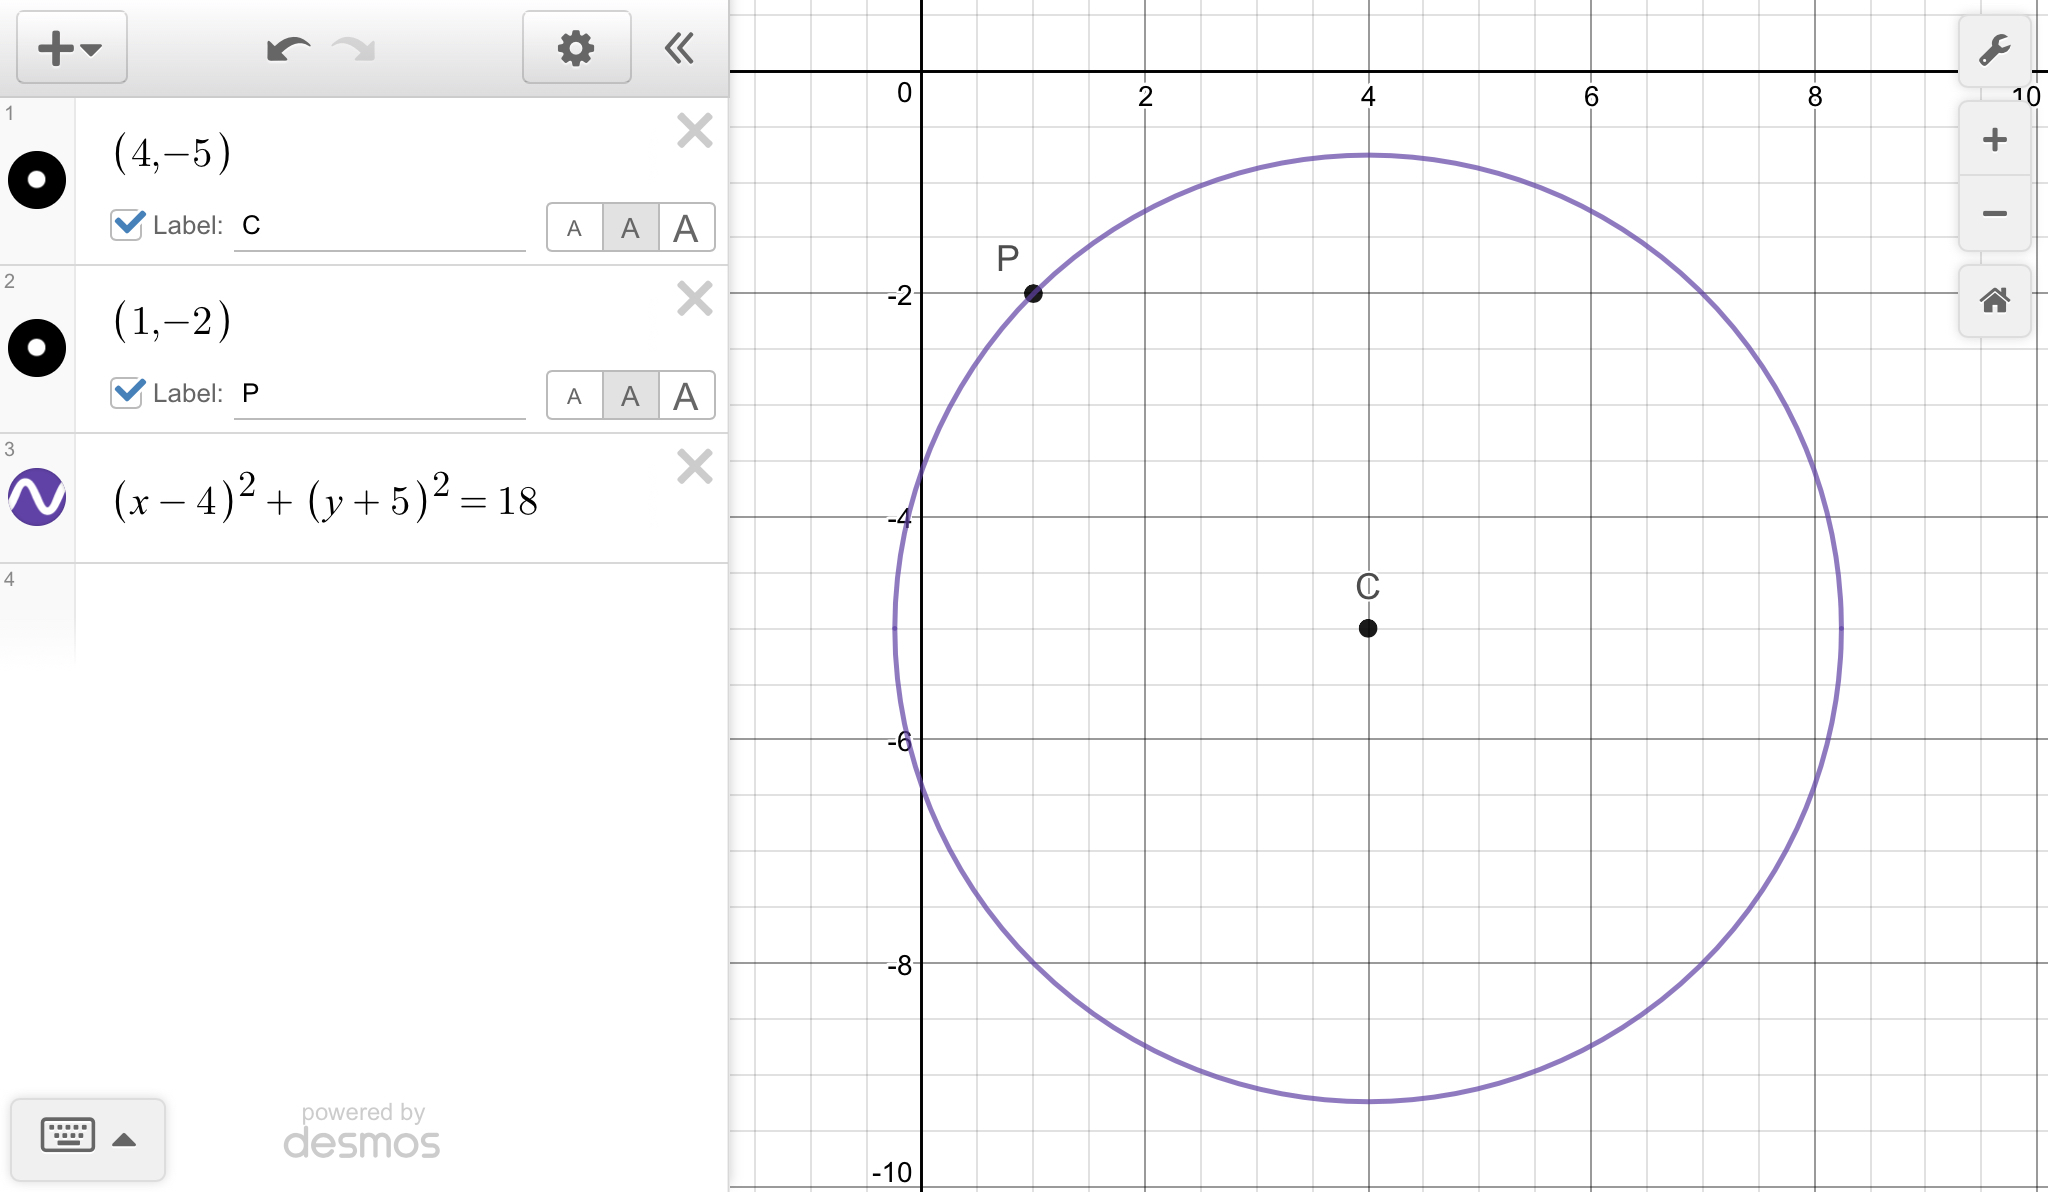Zoom in with the plus button

coord(1994,139)
